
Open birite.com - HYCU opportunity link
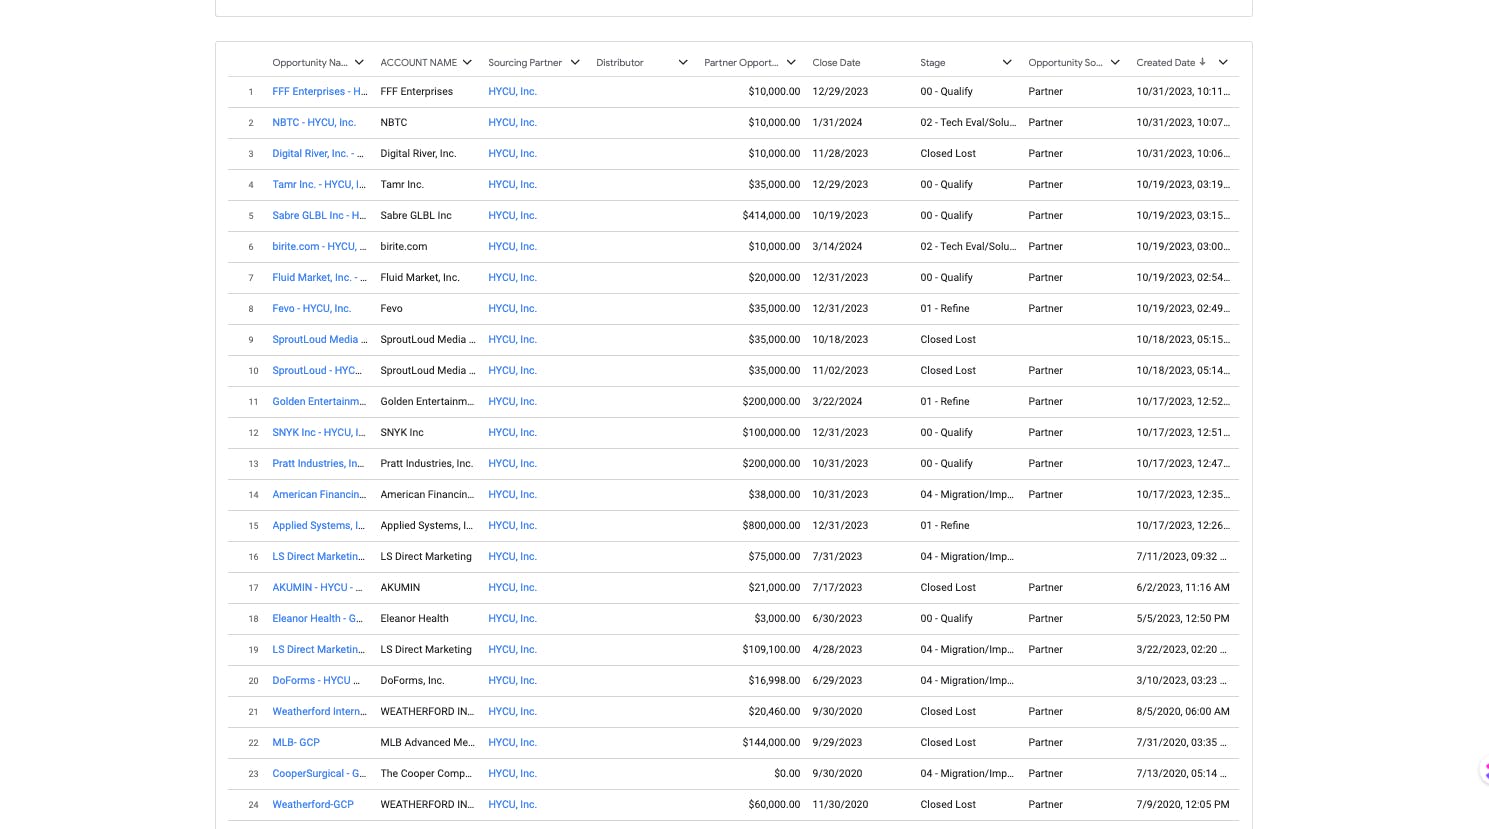[x=320, y=246]
